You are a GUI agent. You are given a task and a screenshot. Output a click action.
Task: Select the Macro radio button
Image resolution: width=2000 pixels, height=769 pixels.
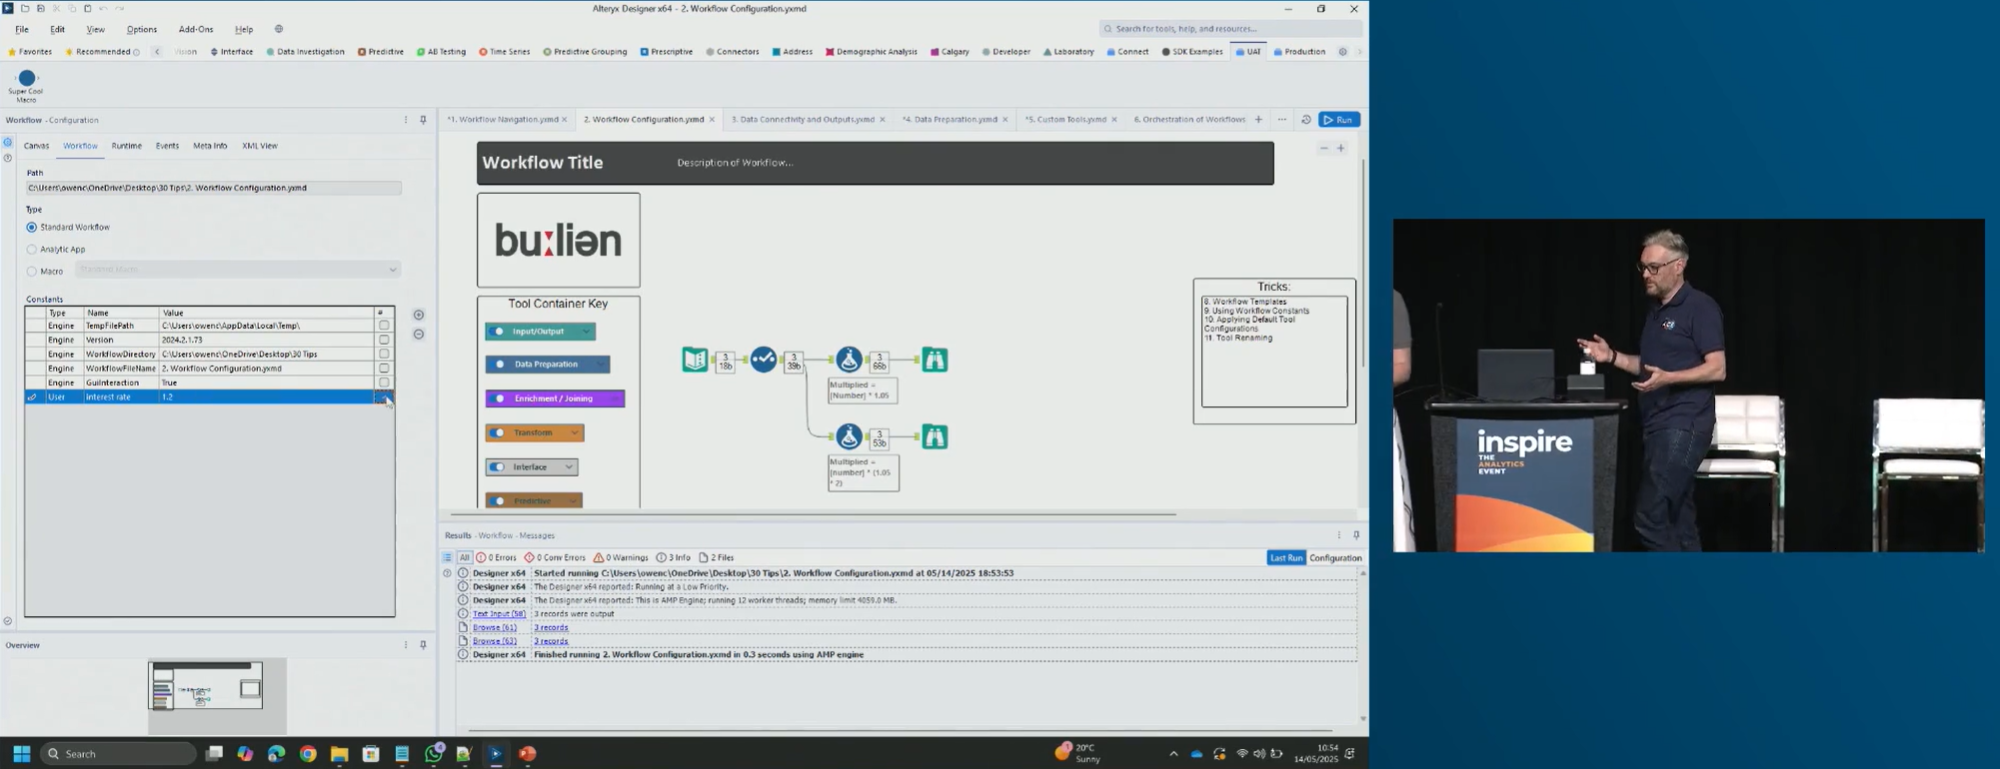point(32,271)
